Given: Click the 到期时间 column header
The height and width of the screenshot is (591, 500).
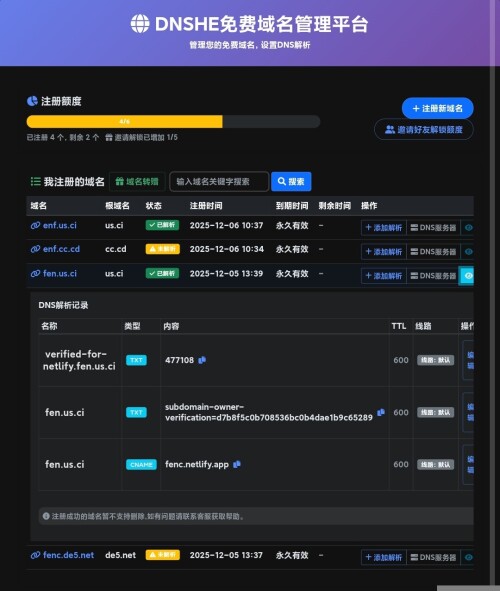Looking at the screenshot, I should point(292,206).
